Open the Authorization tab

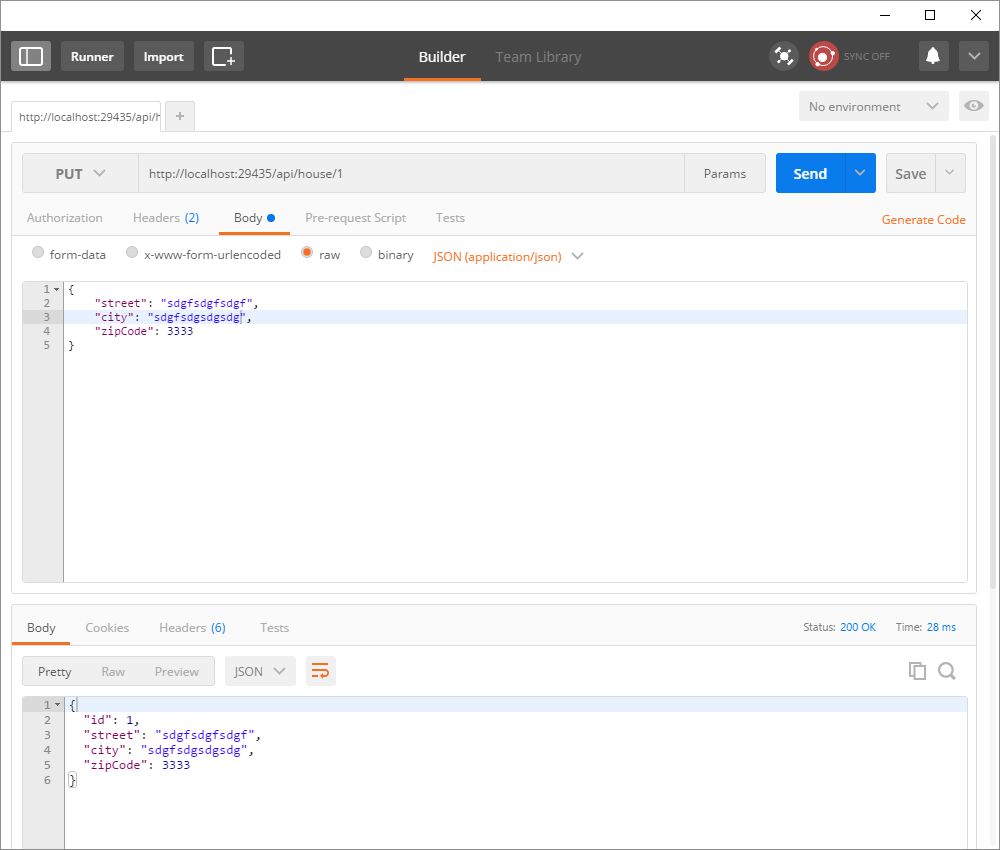pyautogui.click(x=64, y=217)
